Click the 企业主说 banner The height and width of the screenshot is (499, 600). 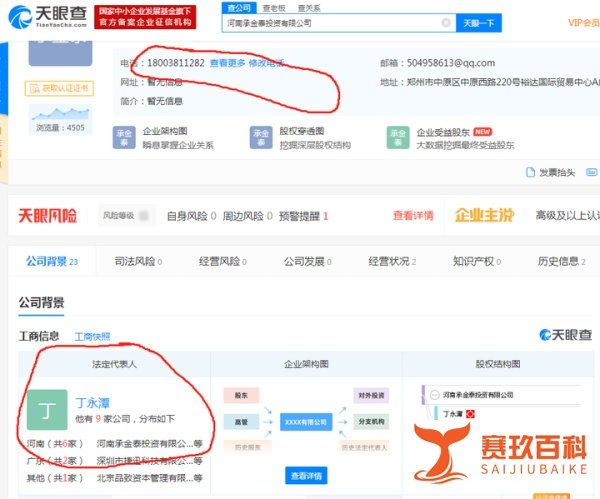pos(484,215)
